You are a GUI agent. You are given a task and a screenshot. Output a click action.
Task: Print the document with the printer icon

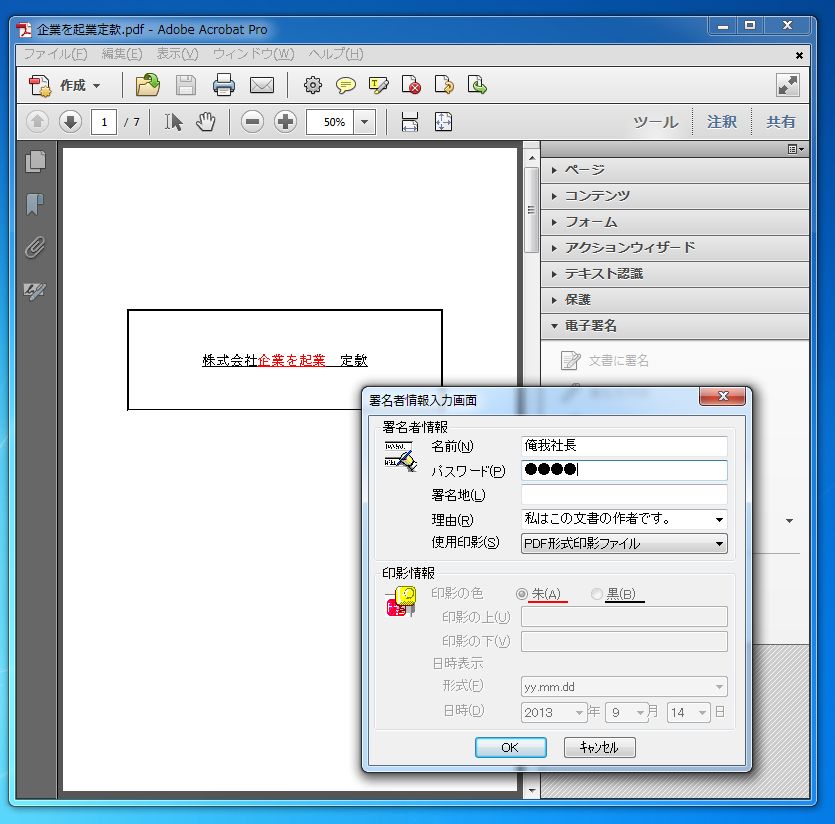tap(224, 85)
